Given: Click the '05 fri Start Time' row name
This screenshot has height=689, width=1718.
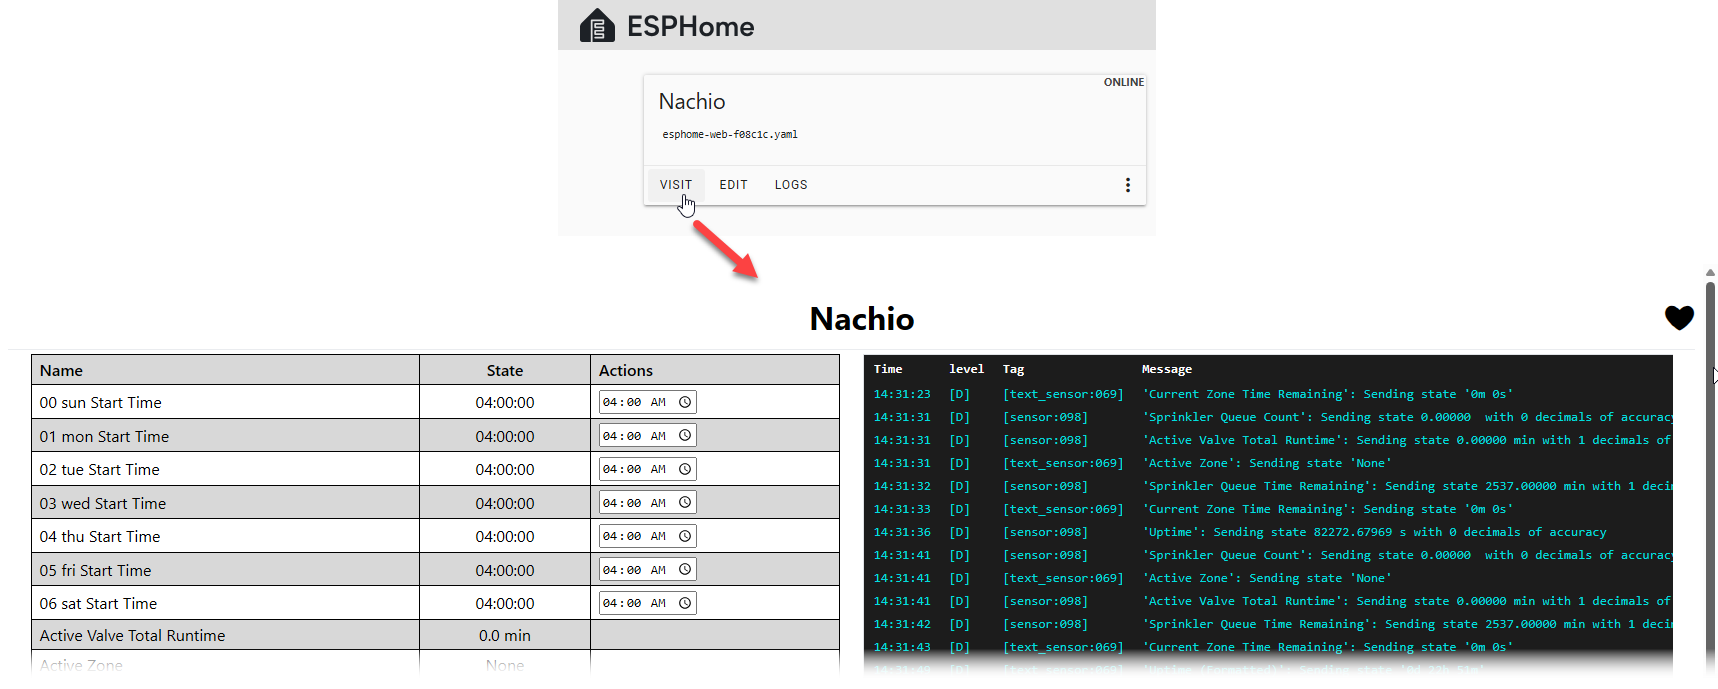Looking at the screenshot, I should click(x=96, y=570).
